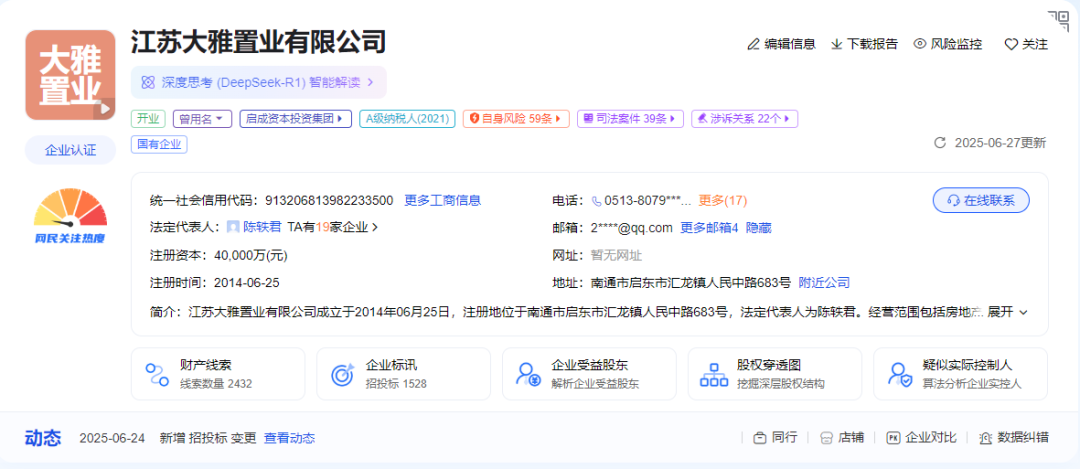Open 深度思考 DeepSeek-R1 智能解读 banner

click(259, 83)
